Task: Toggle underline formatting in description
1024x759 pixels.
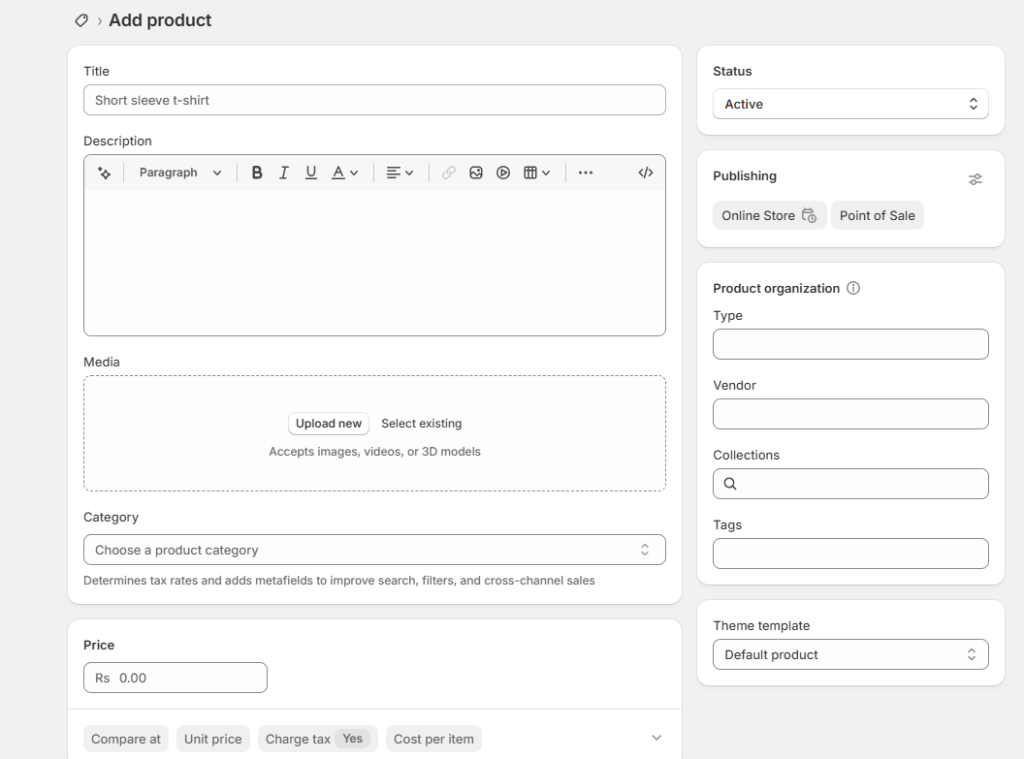Action: coord(311,172)
